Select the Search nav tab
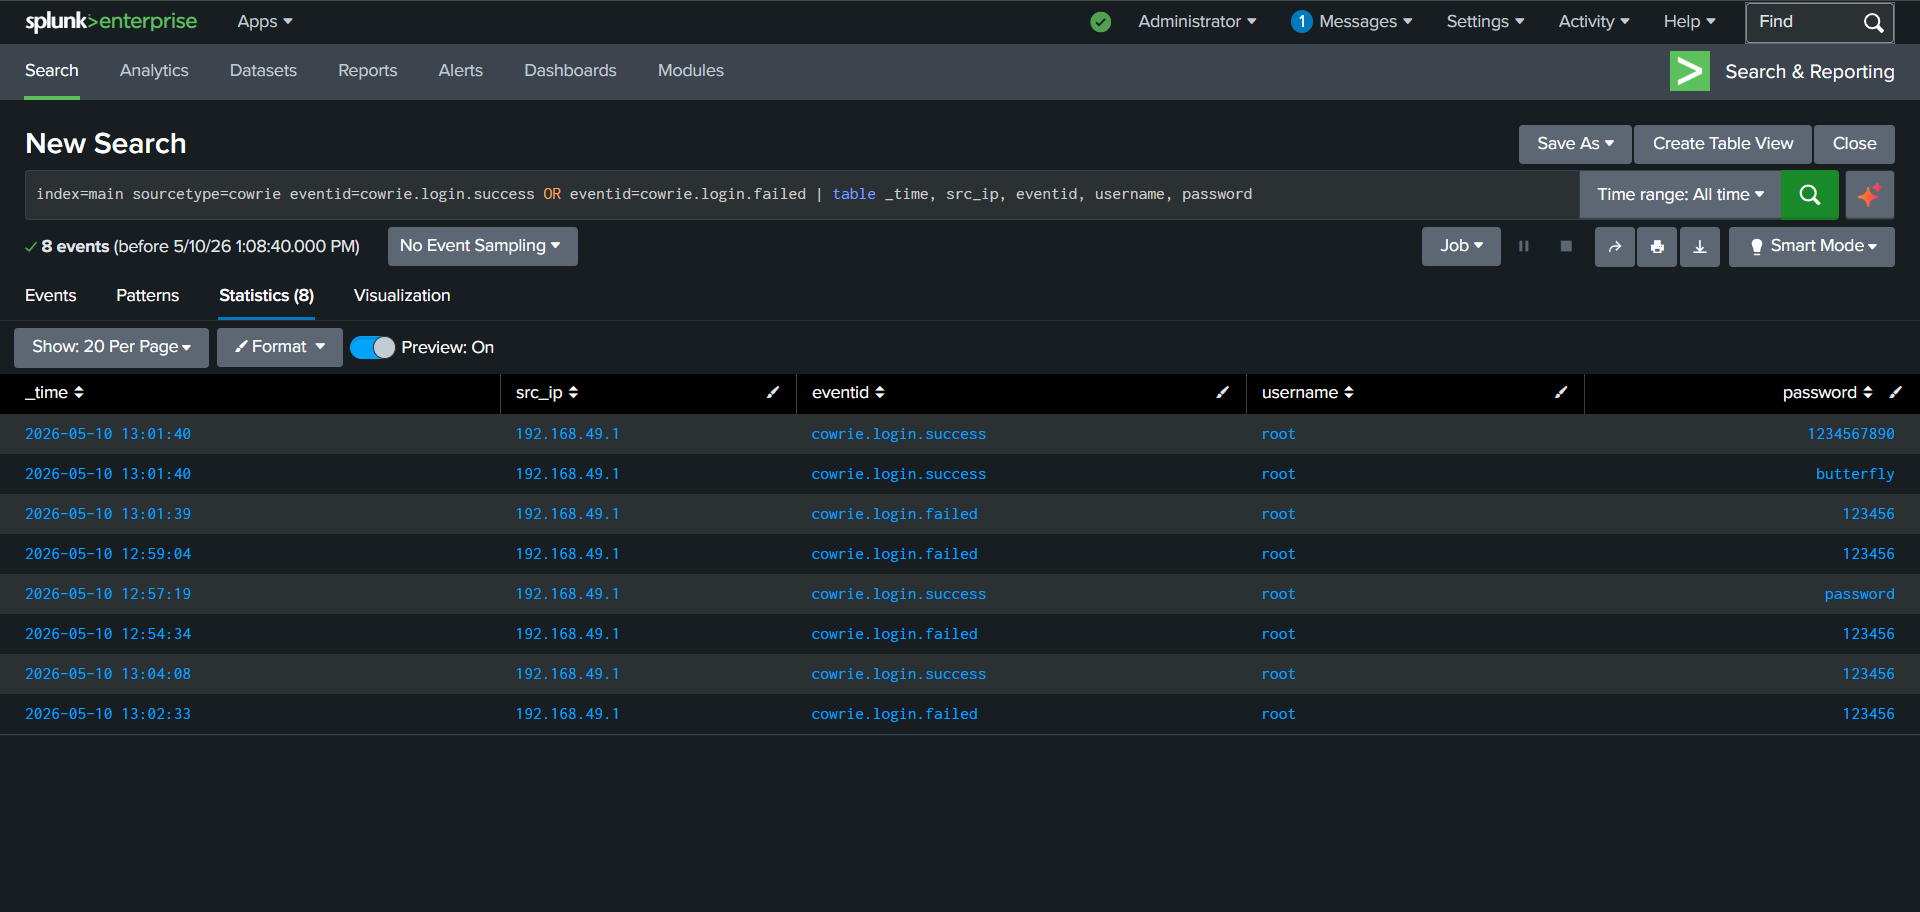This screenshot has height=912, width=1920. (52, 71)
